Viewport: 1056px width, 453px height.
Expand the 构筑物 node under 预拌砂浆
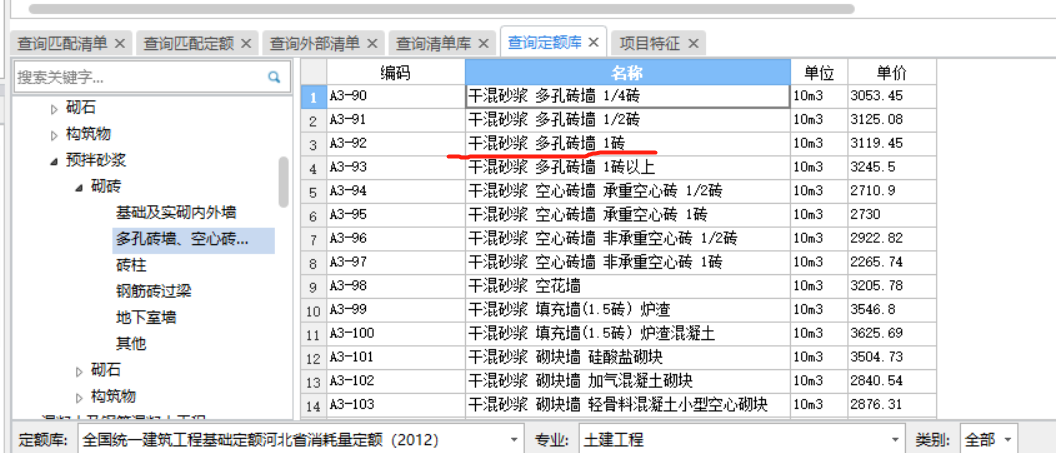(79, 397)
